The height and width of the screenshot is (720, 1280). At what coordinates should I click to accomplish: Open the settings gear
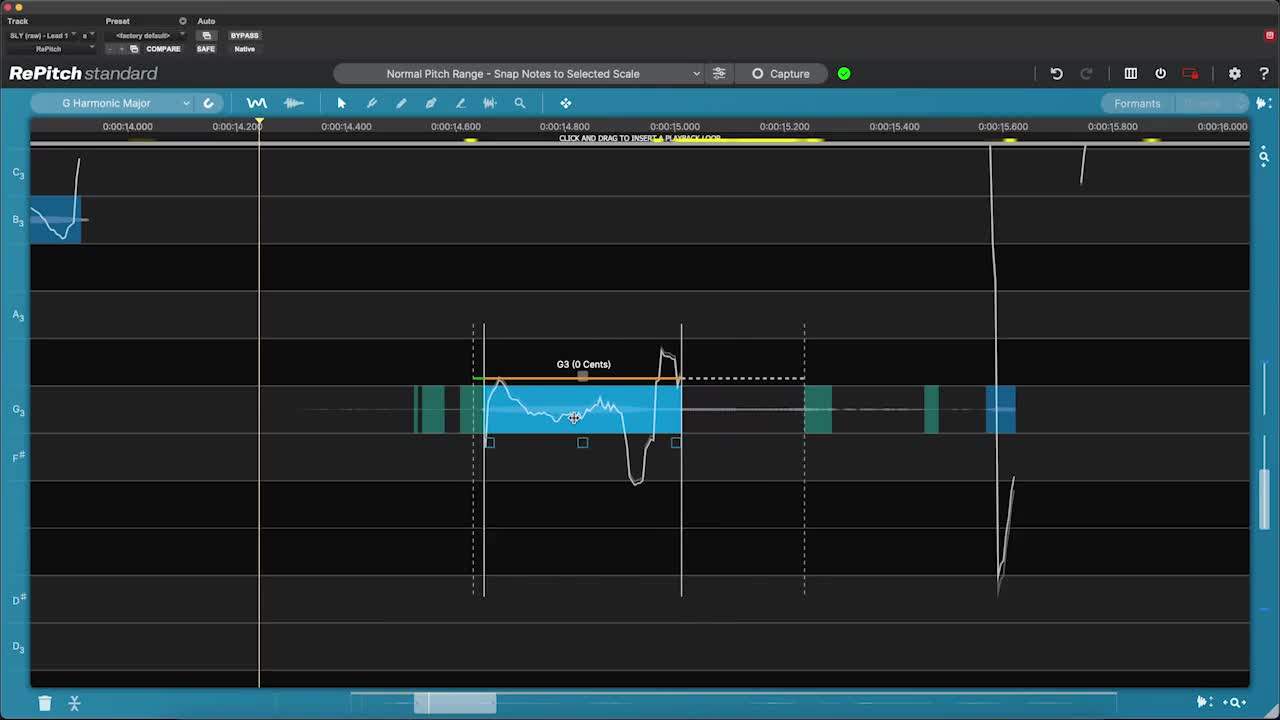click(x=1235, y=73)
